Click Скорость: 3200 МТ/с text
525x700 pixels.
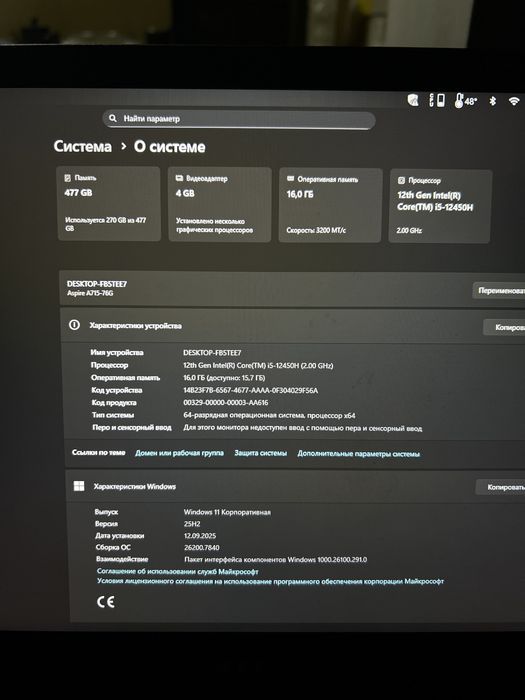[x=316, y=230]
